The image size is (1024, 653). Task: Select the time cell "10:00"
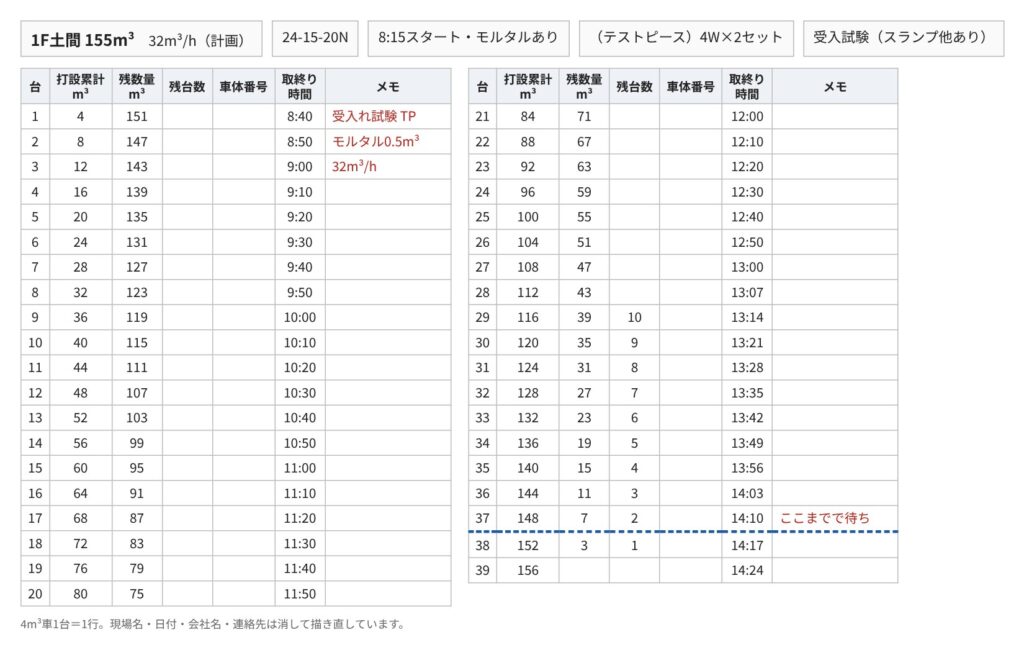pos(300,317)
